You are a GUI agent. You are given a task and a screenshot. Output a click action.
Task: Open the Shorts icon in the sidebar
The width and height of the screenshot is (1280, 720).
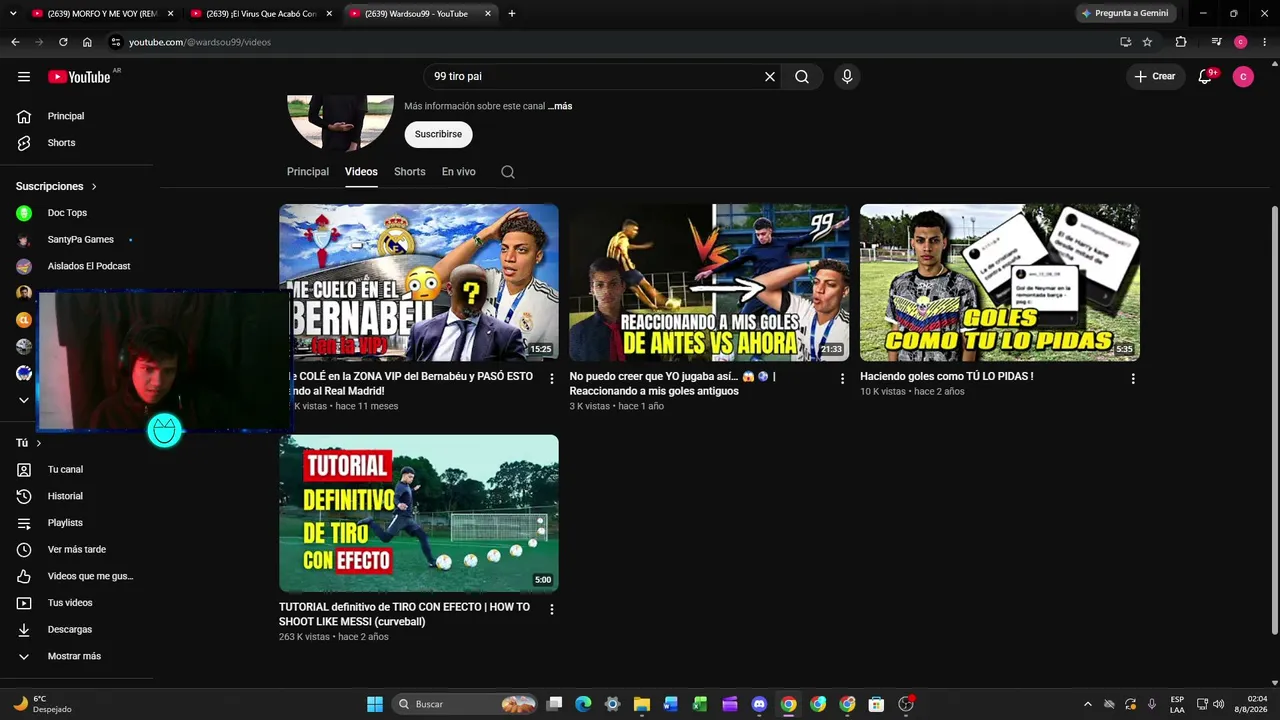click(24, 143)
